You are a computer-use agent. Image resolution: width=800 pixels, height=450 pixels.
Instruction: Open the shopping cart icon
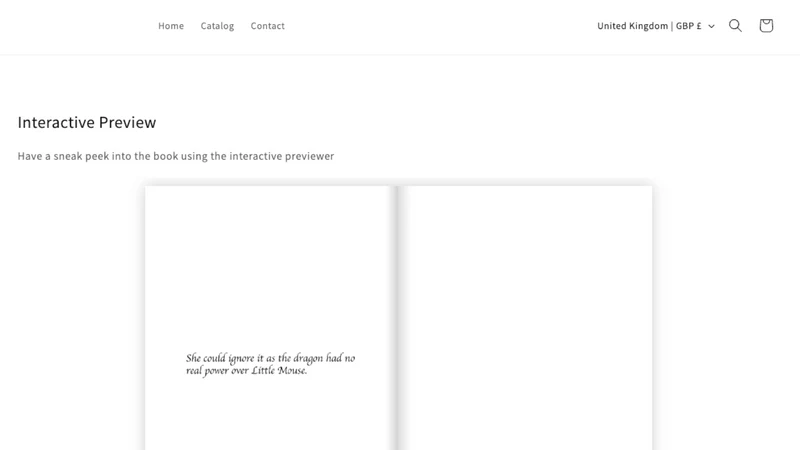coord(766,26)
